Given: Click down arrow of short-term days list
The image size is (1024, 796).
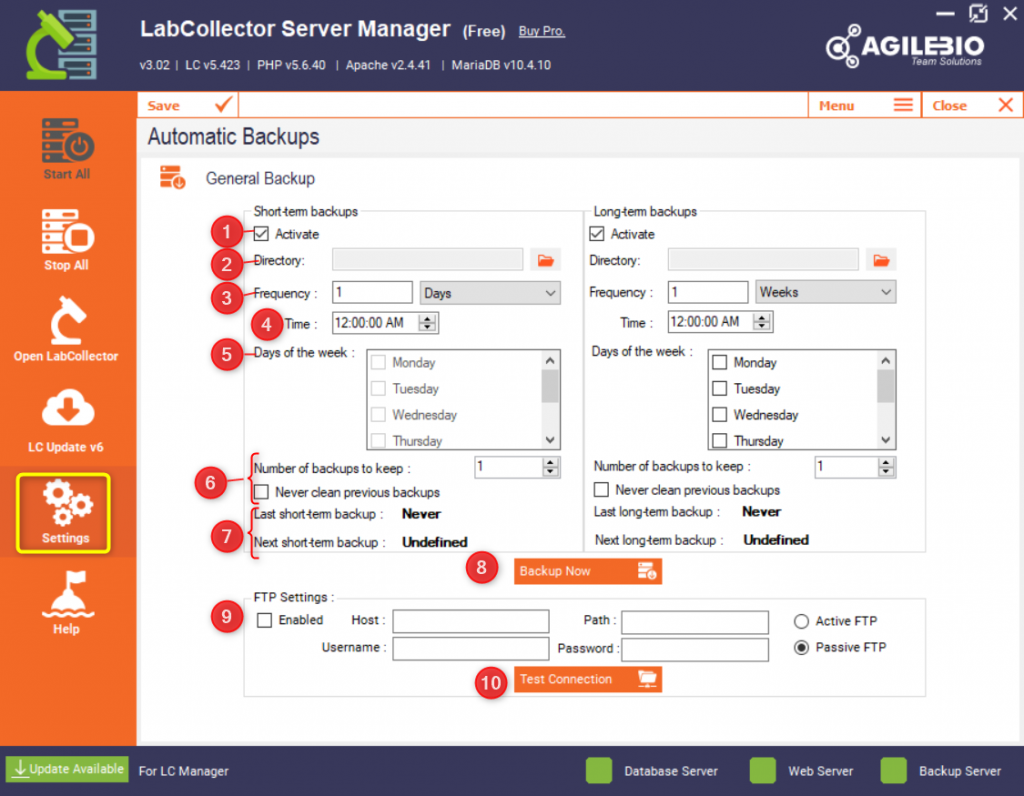Looking at the screenshot, I should (x=551, y=440).
